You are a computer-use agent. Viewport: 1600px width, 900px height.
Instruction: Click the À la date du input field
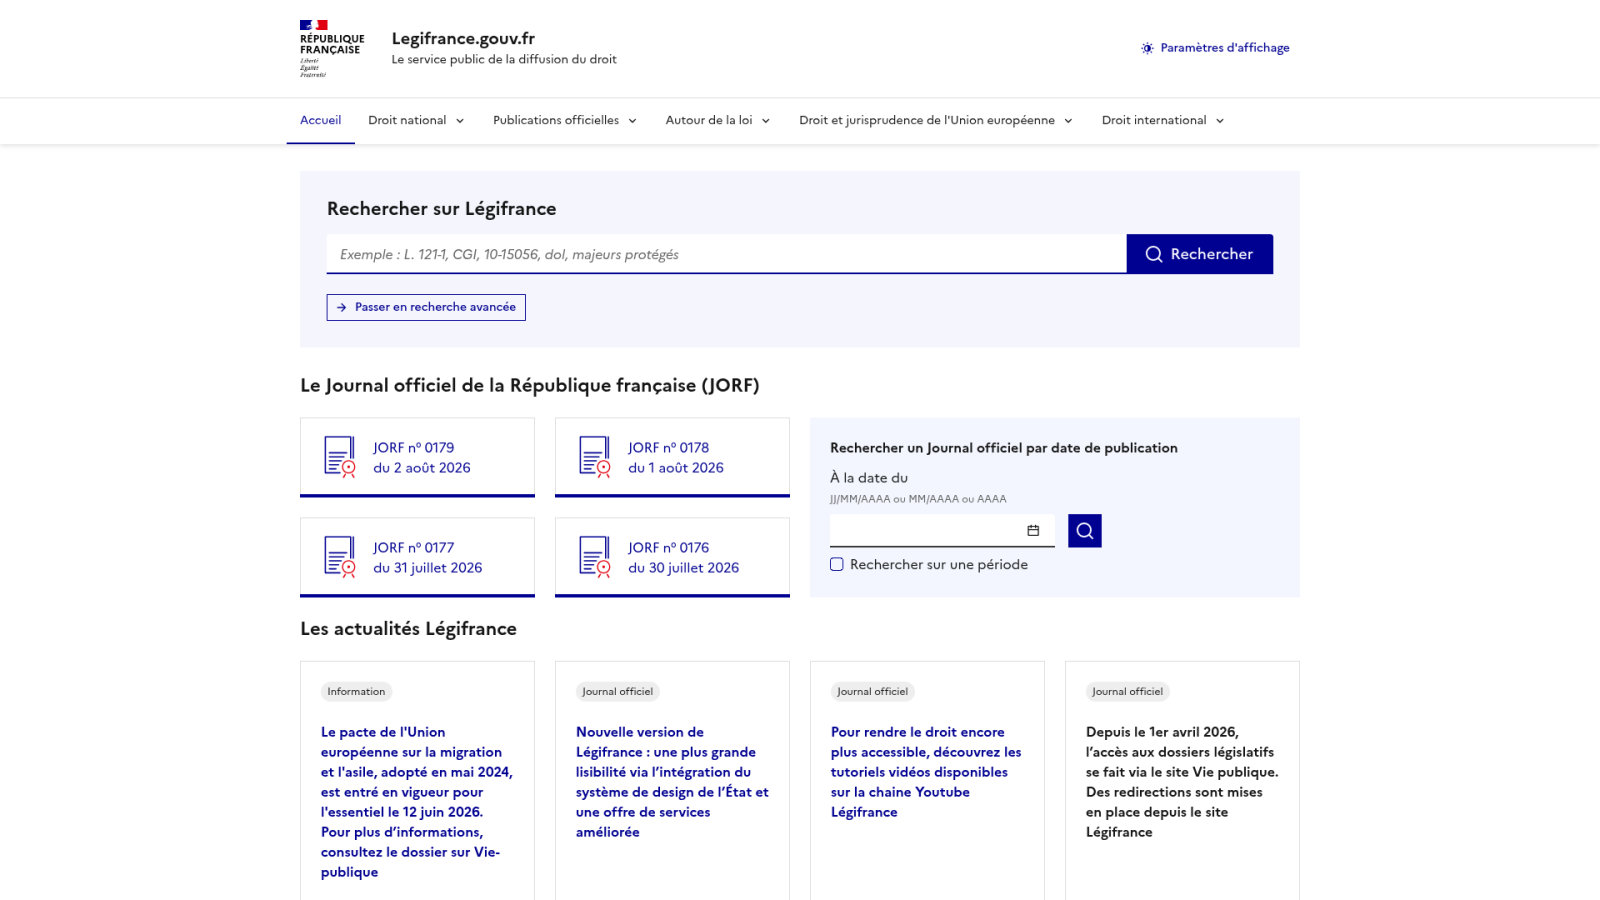(x=942, y=531)
